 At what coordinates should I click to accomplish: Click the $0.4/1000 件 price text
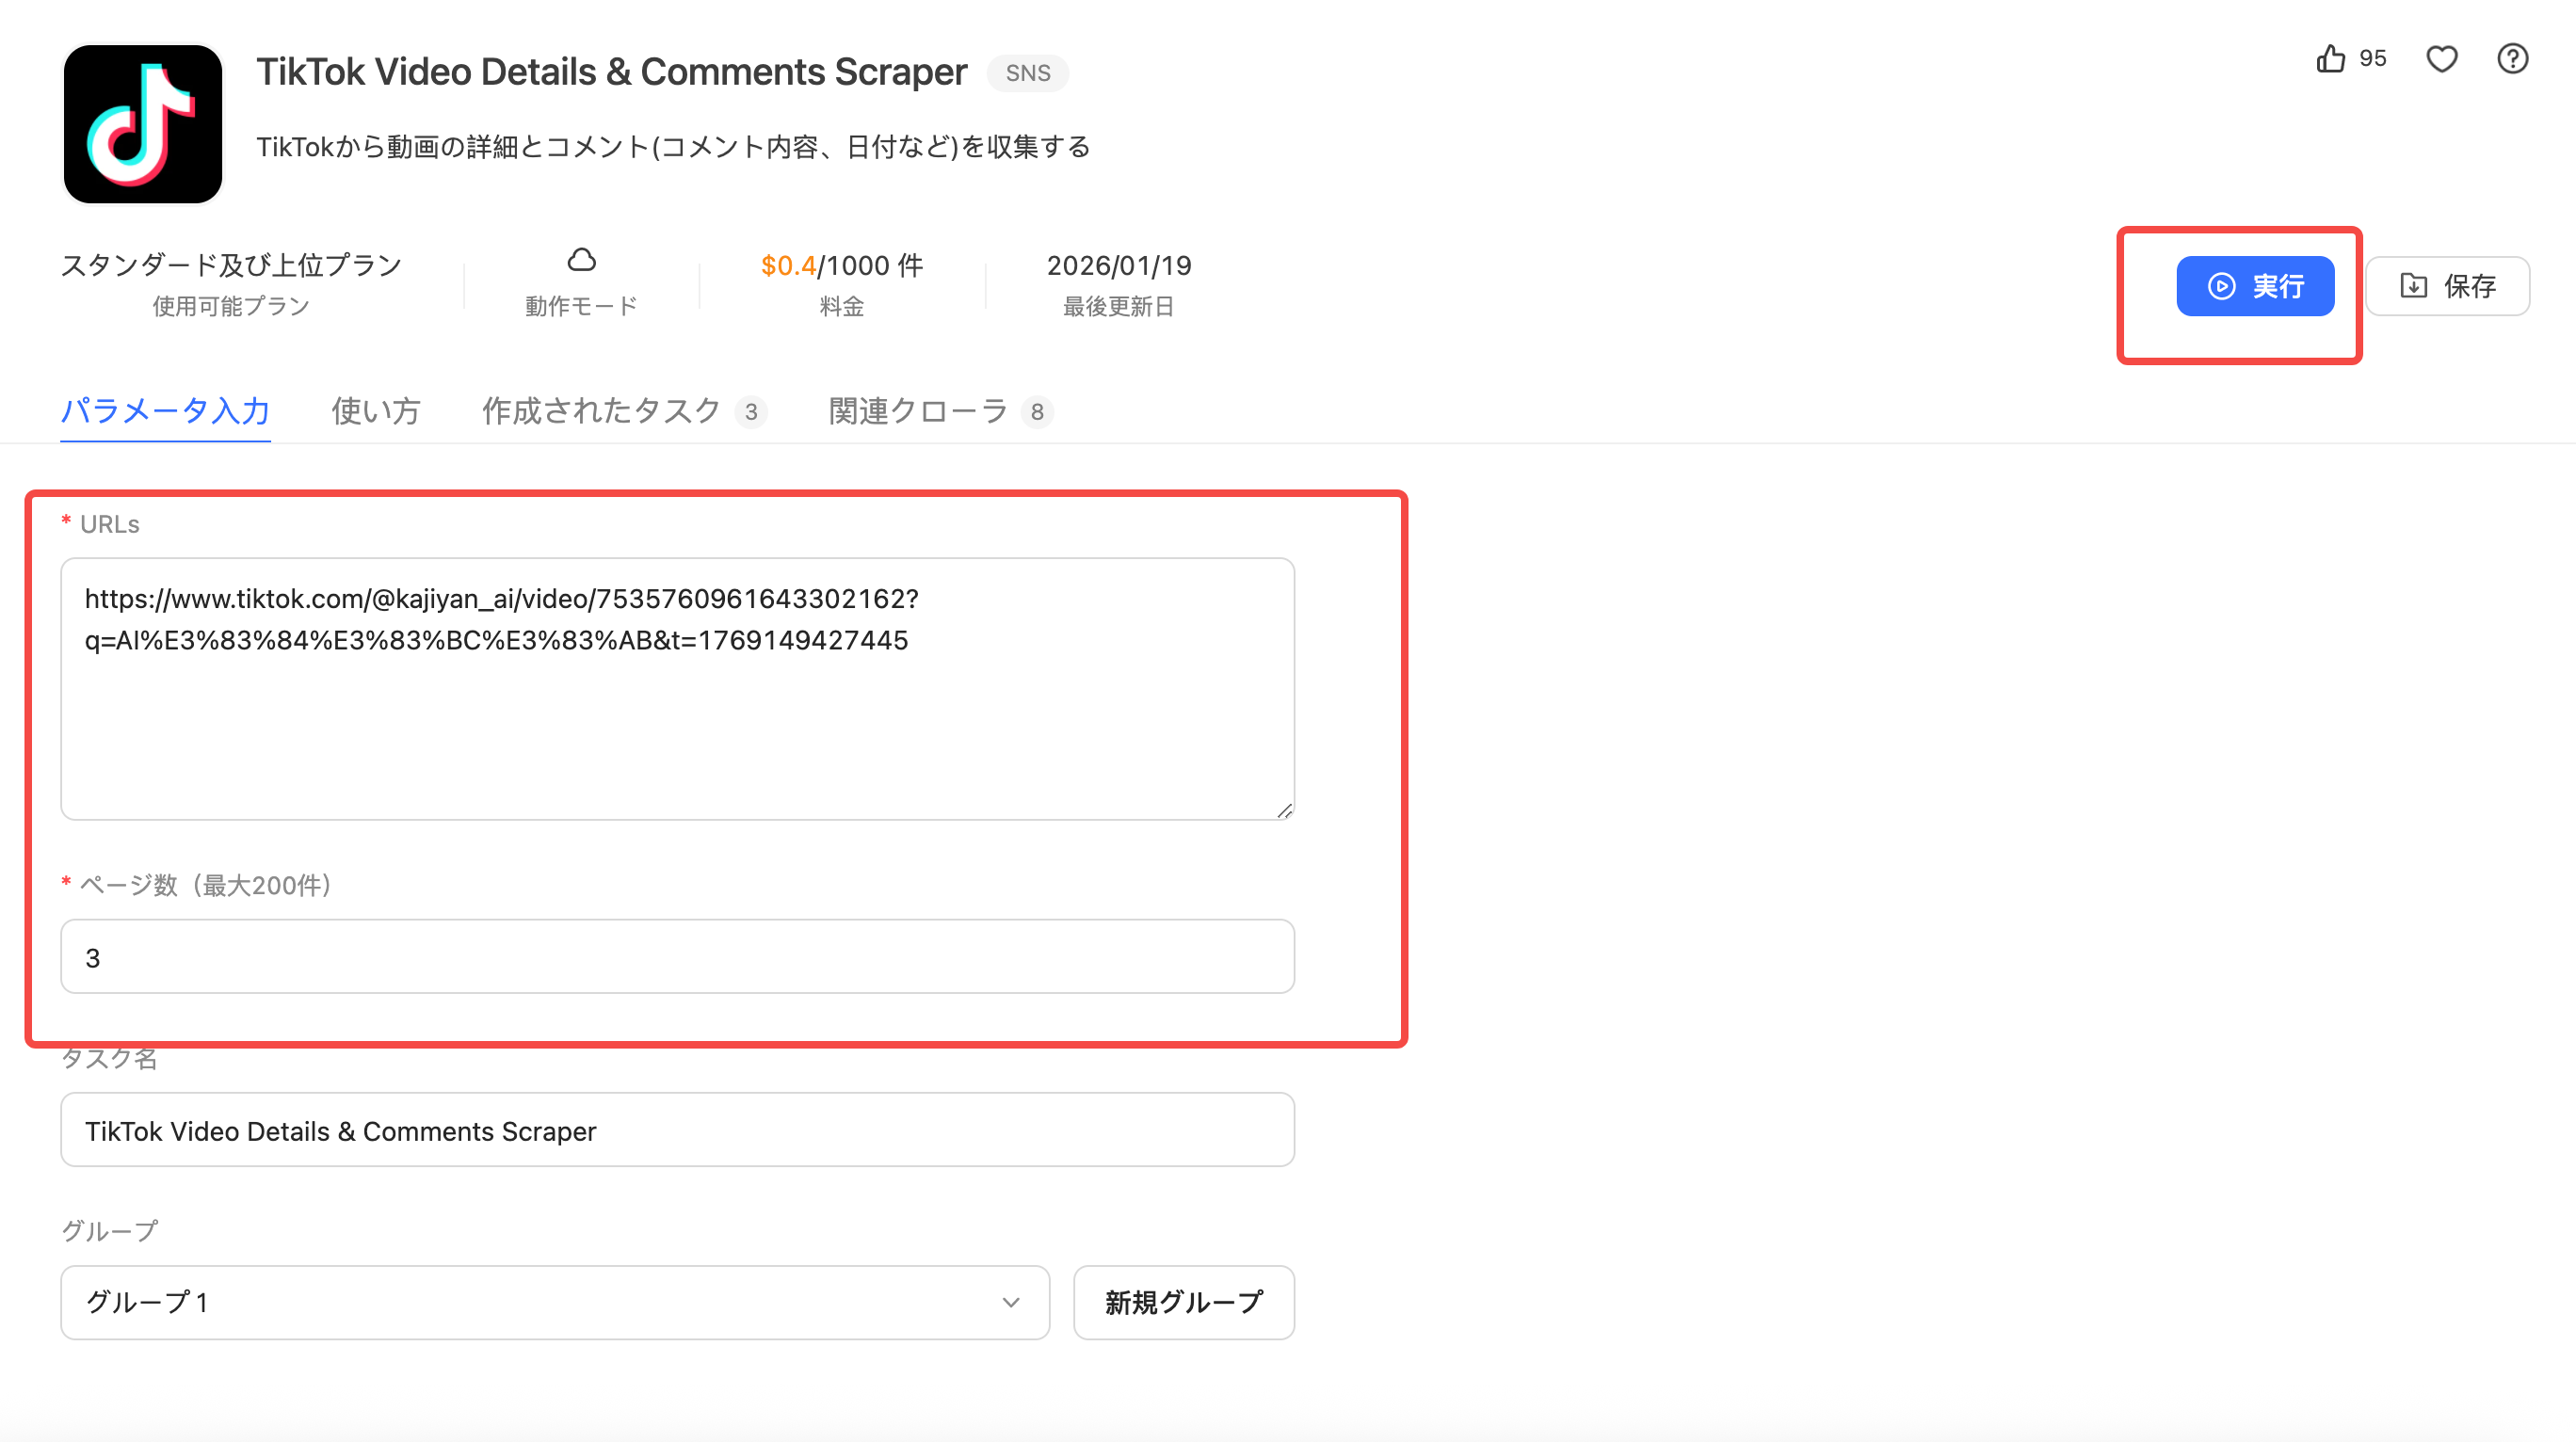coord(841,266)
